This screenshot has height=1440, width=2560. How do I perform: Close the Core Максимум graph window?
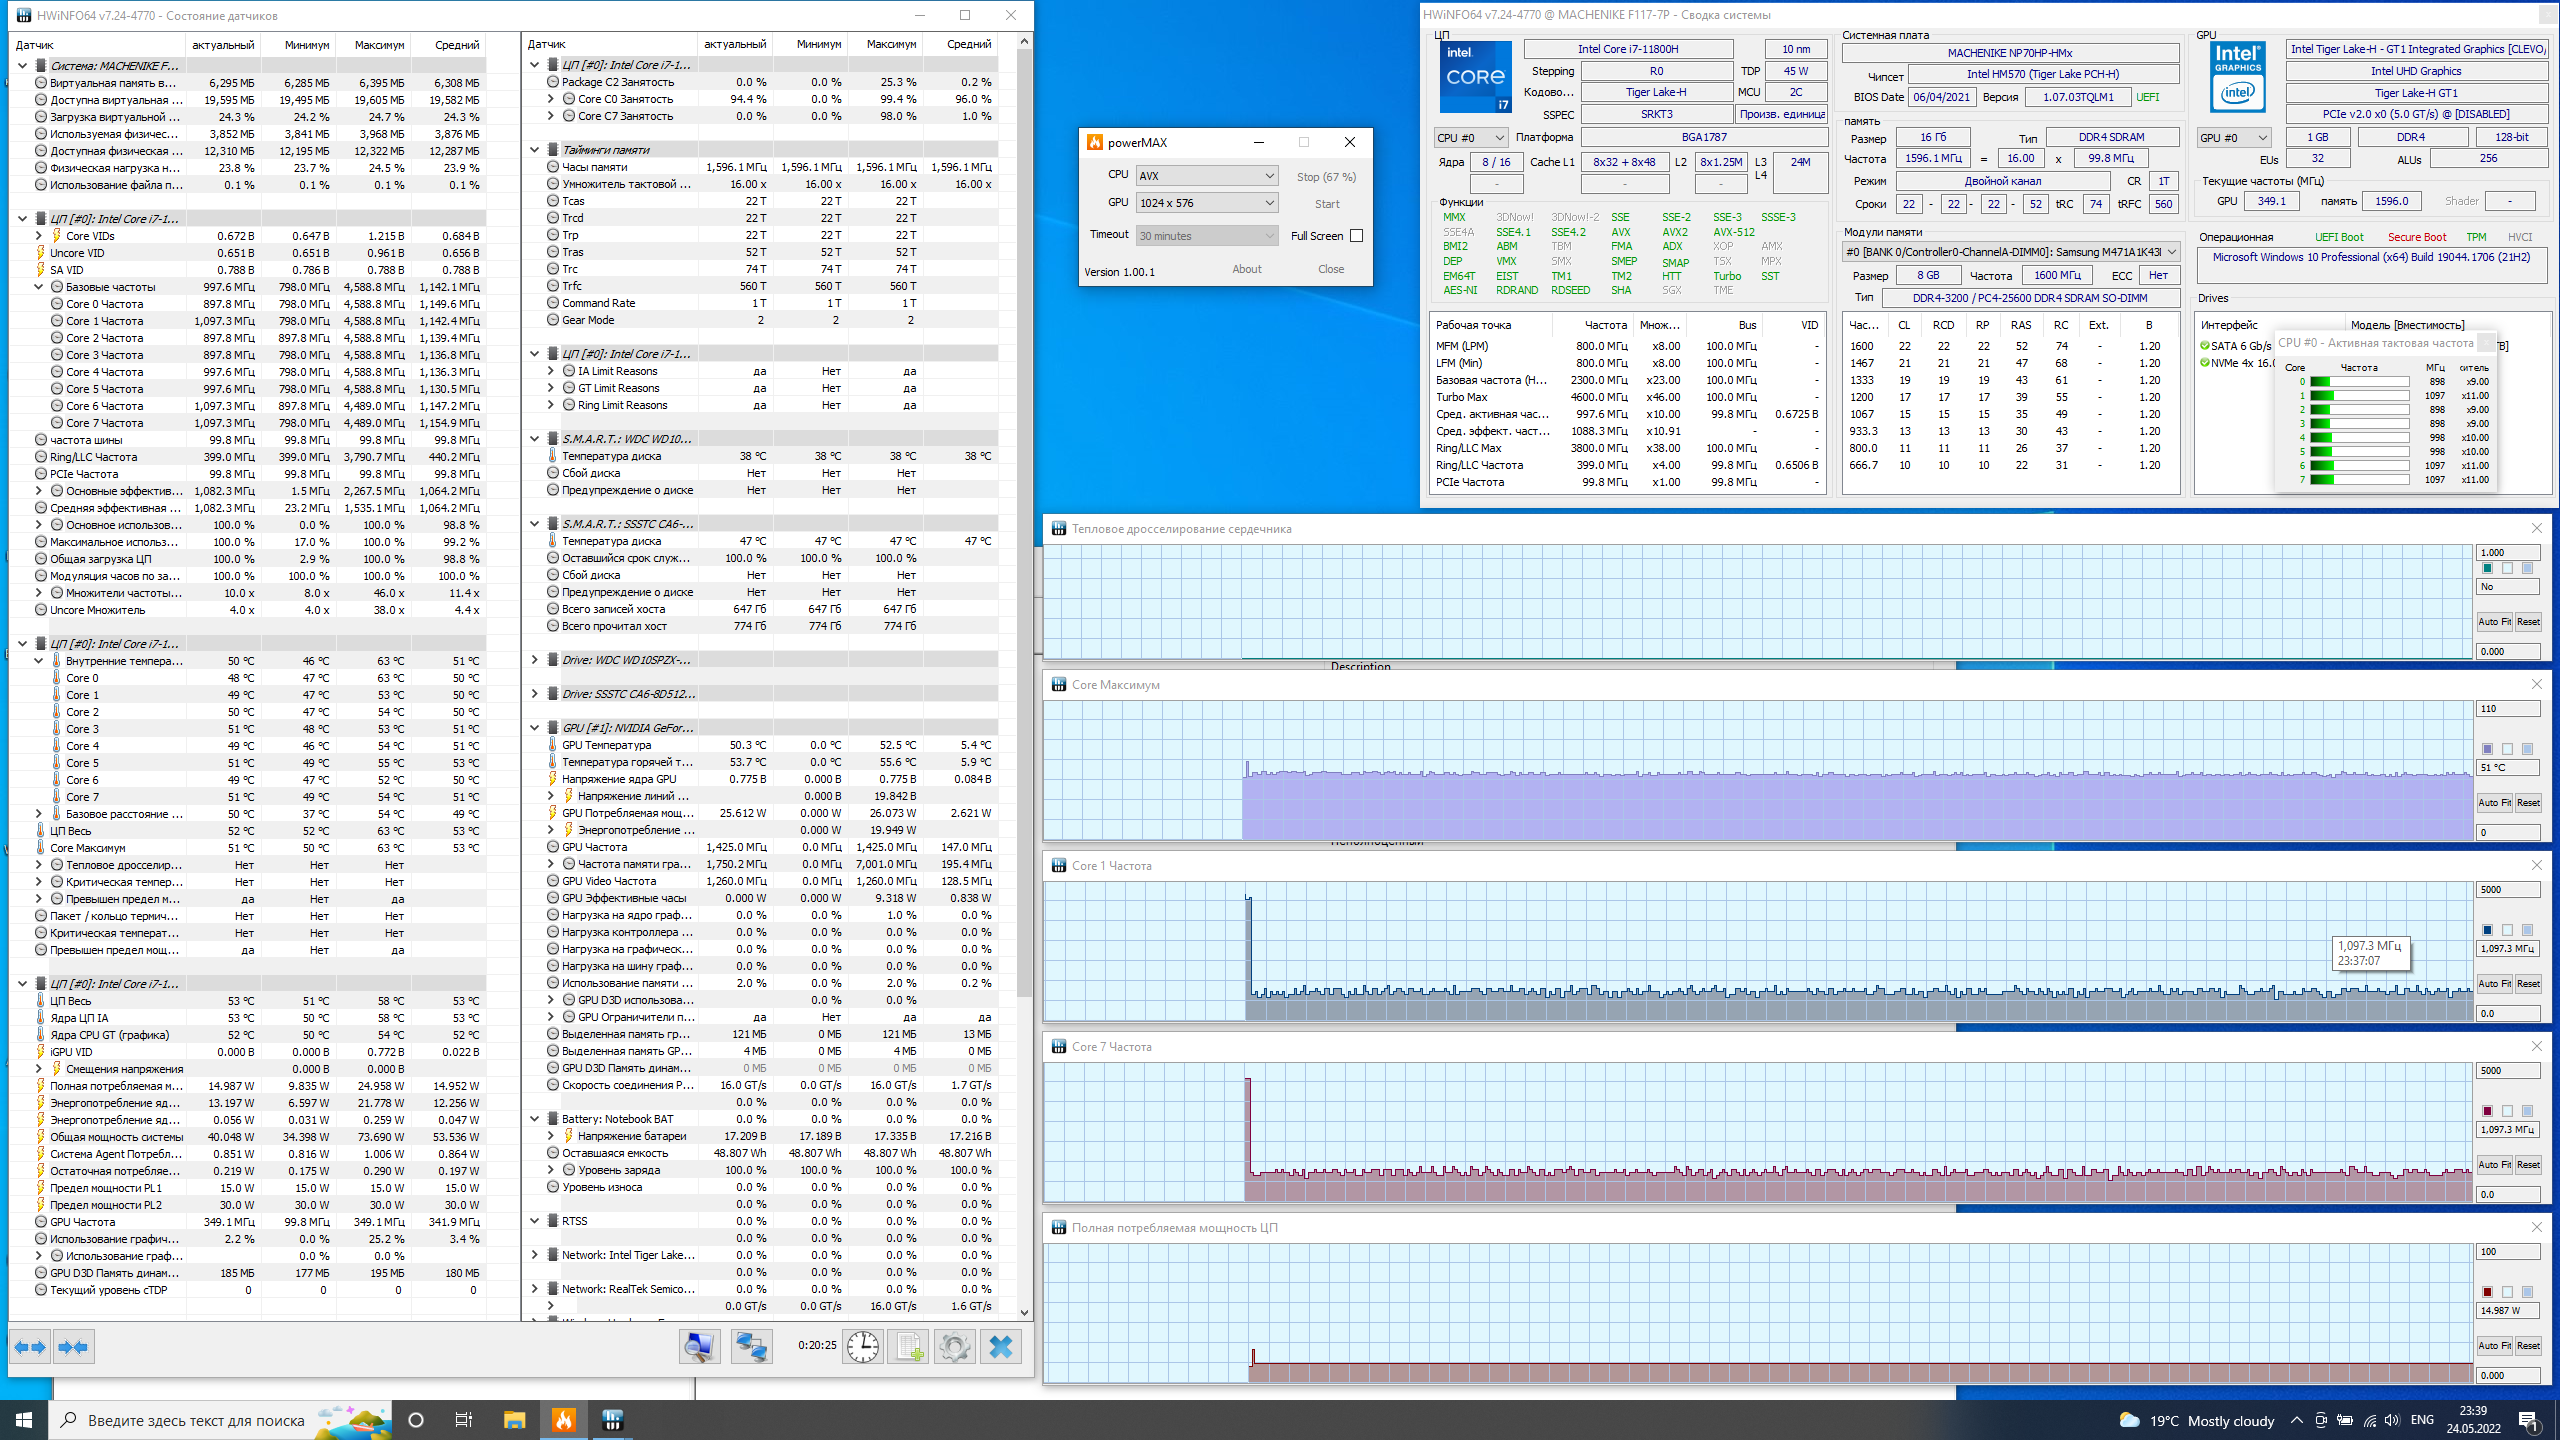2536,685
